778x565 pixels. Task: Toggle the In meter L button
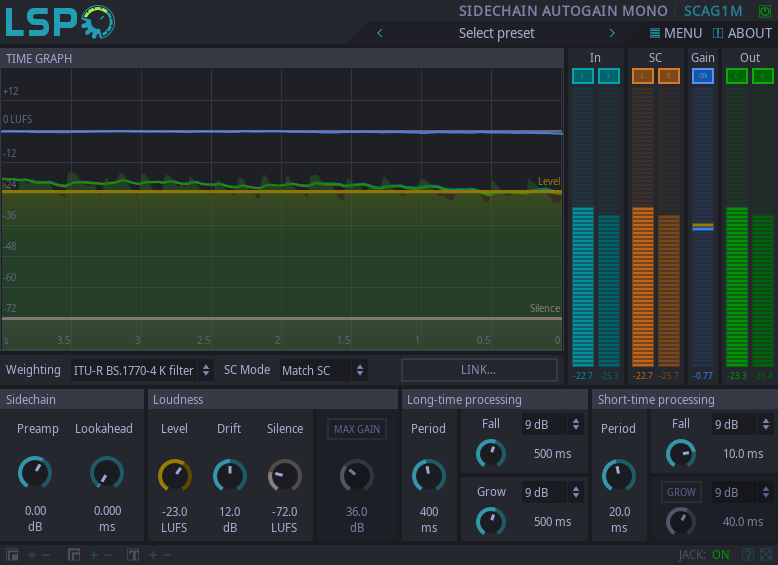click(583, 76)
